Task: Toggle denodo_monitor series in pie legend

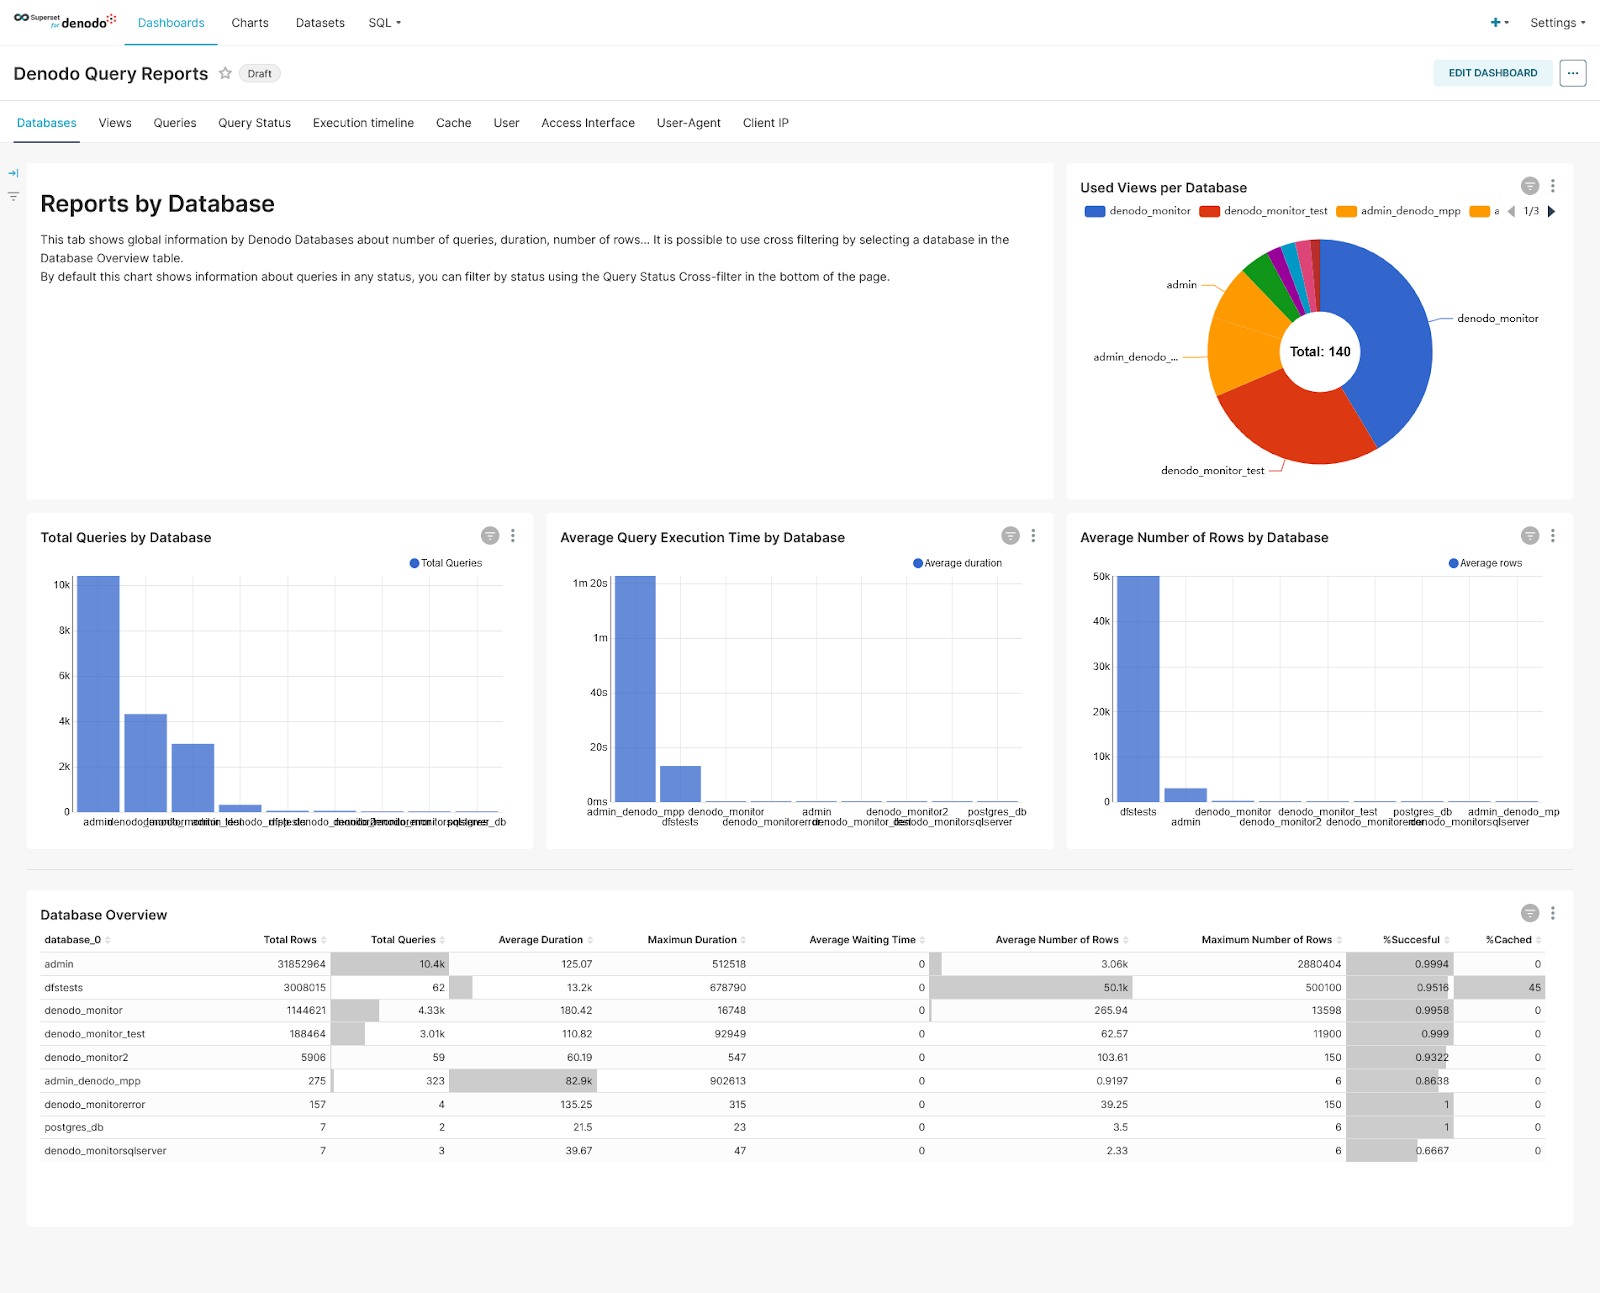Action: click(x=1138, y=211)
